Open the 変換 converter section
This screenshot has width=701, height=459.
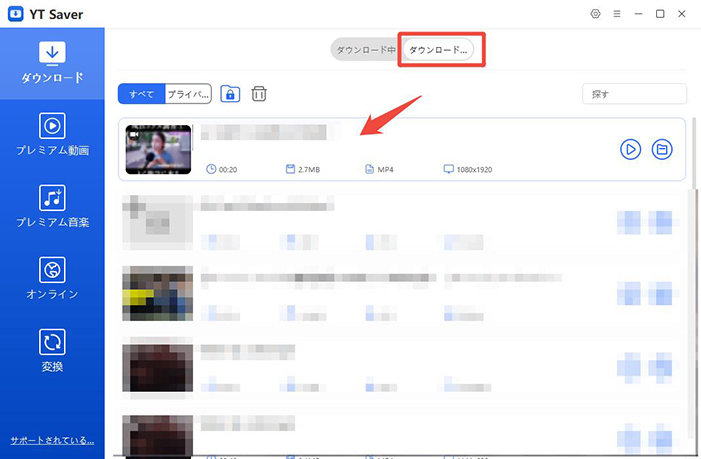pos(52,351)
